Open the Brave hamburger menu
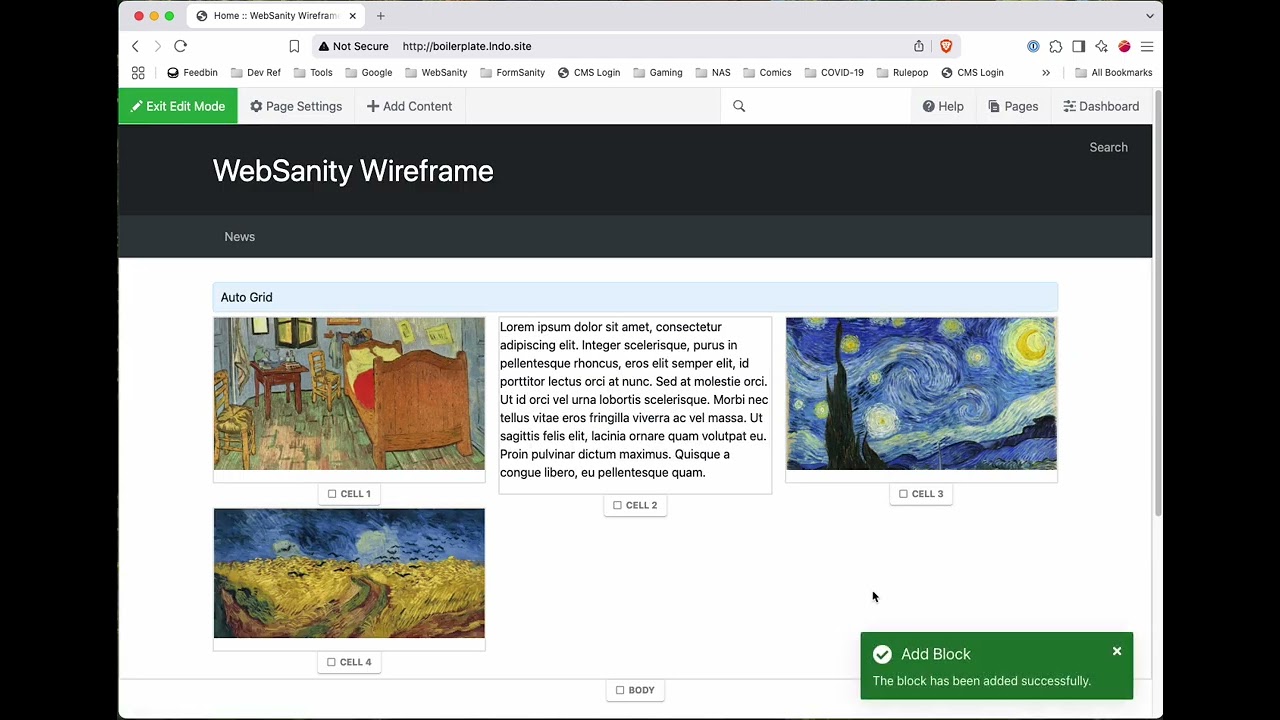Image resolution: width=1280 pixels, height=720 pixels. [x=1147, y=46]
